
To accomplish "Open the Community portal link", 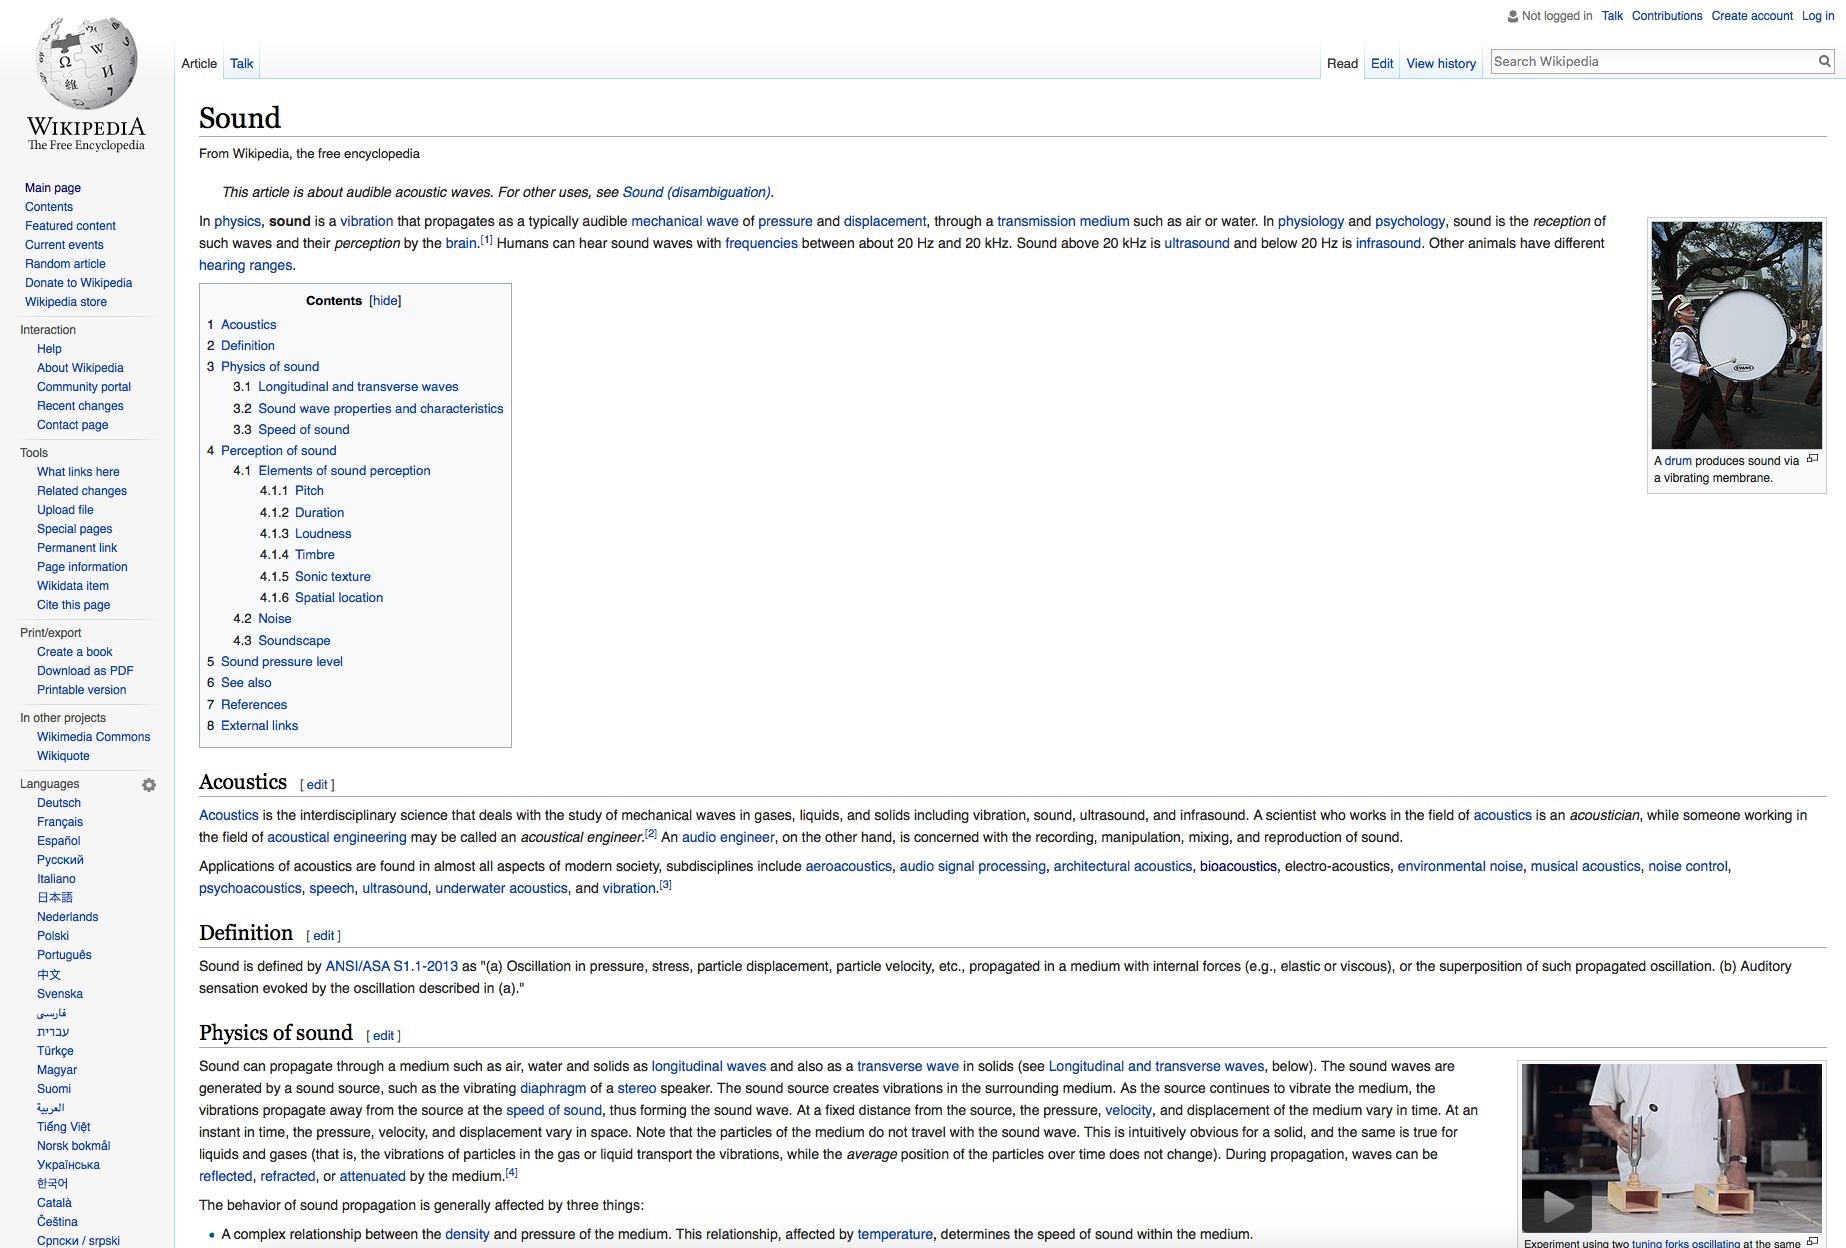I will [84, 387].
